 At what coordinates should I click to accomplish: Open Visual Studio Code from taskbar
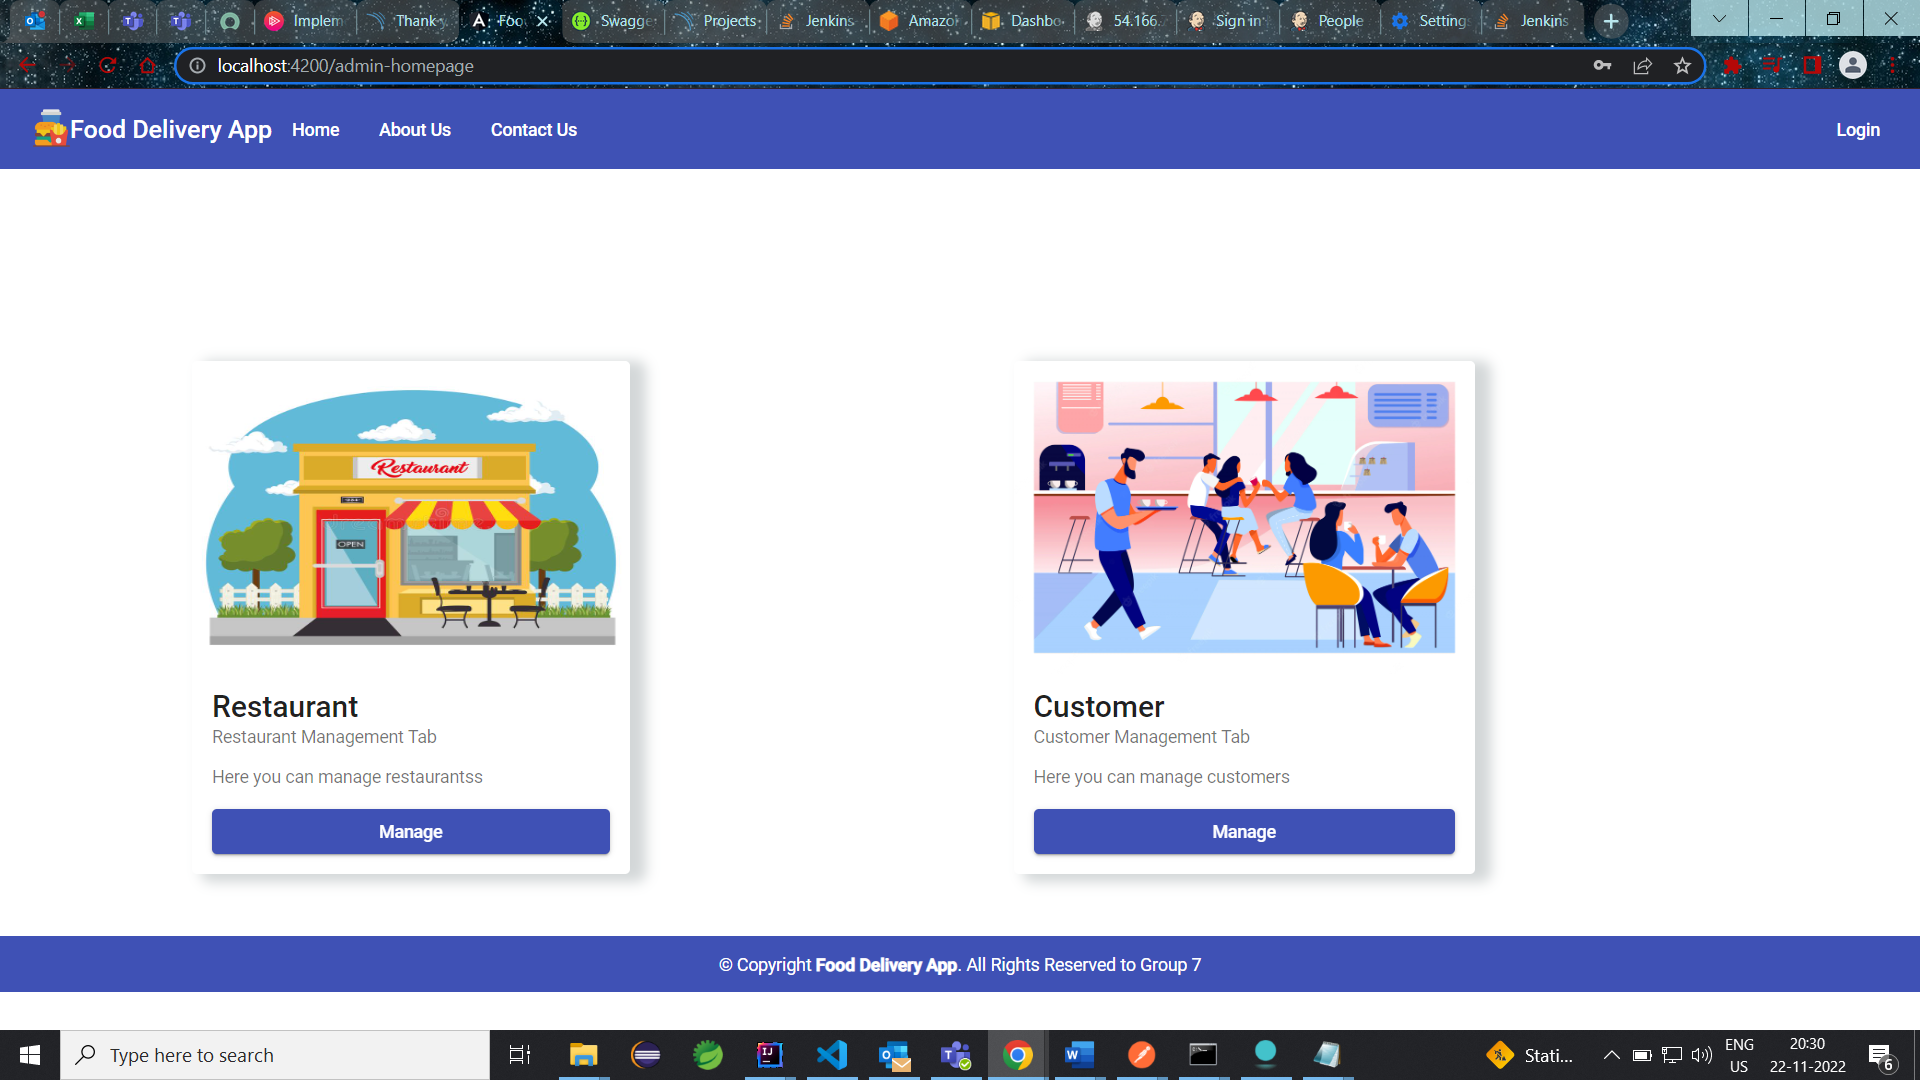click(832, 1055)
